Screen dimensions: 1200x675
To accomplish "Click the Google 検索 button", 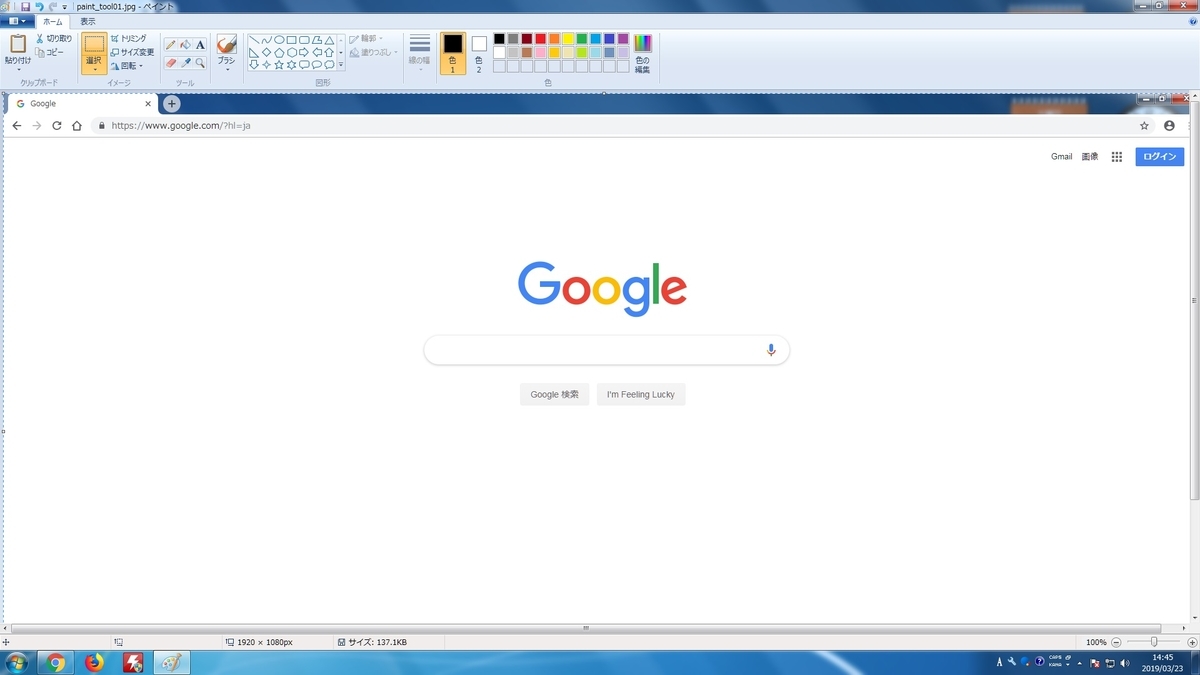I will coord(554,394).
